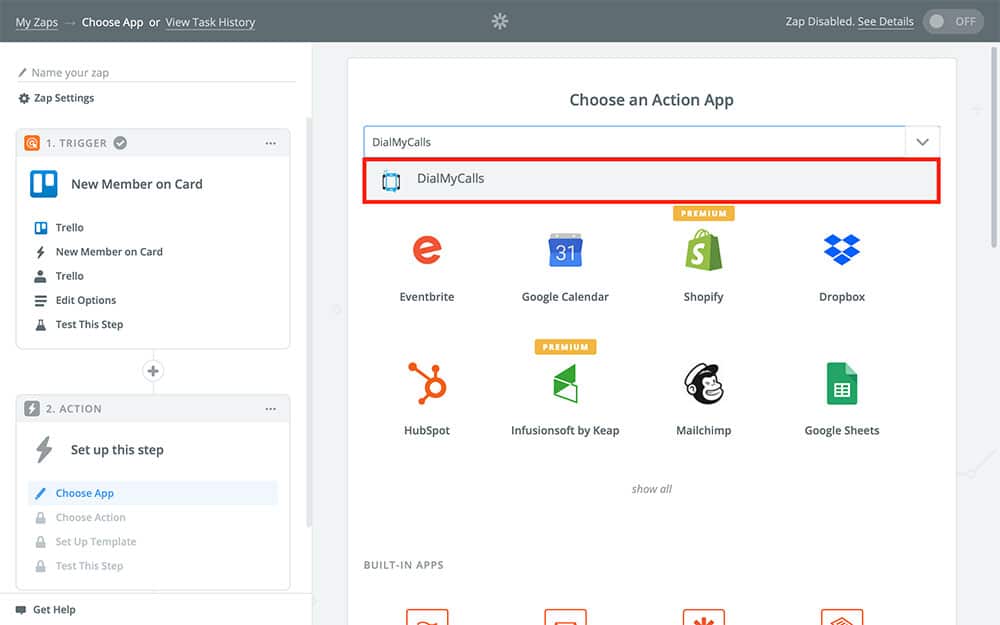Pick the Shopify app icon
This screenshot has height=625, width=1000.
(x=703, y=250)
